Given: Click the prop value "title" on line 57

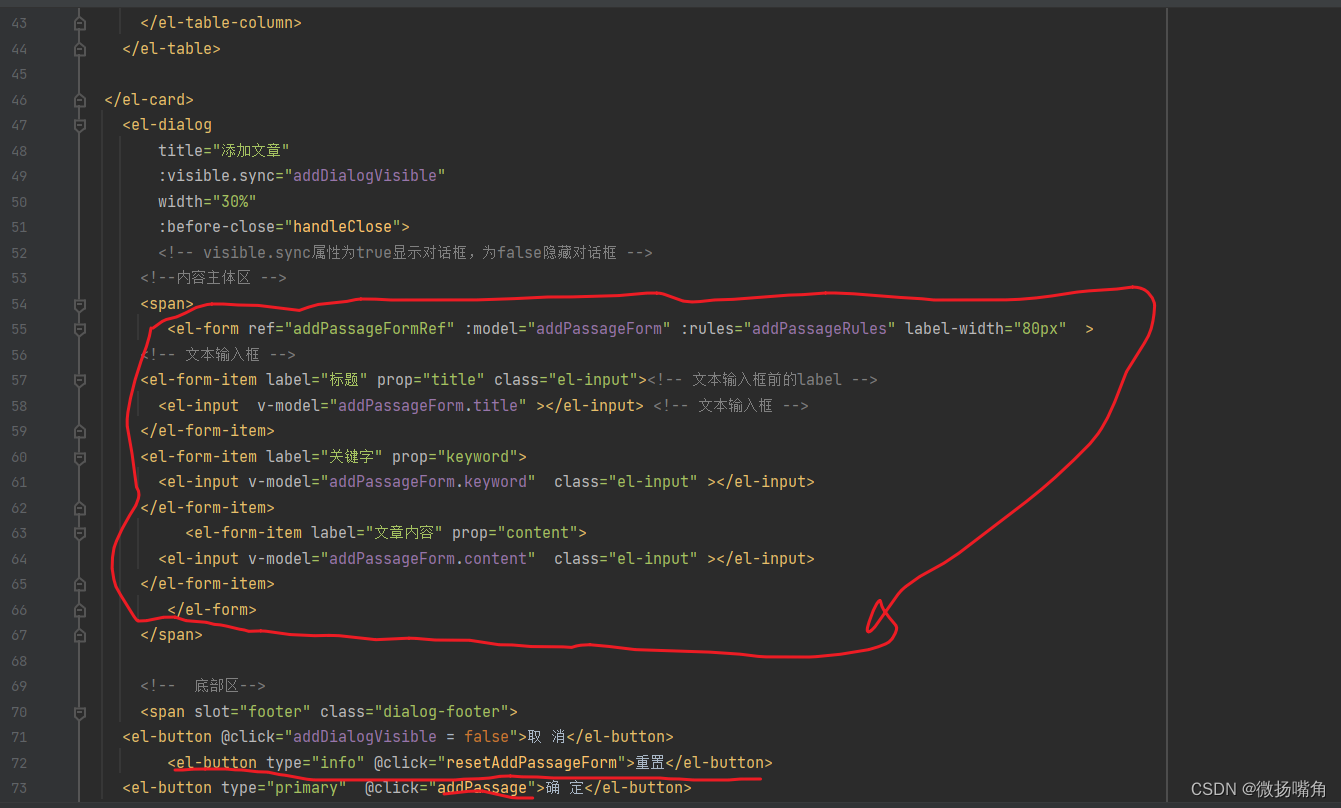Looking at the screenshot, I should tap(454, 380).
